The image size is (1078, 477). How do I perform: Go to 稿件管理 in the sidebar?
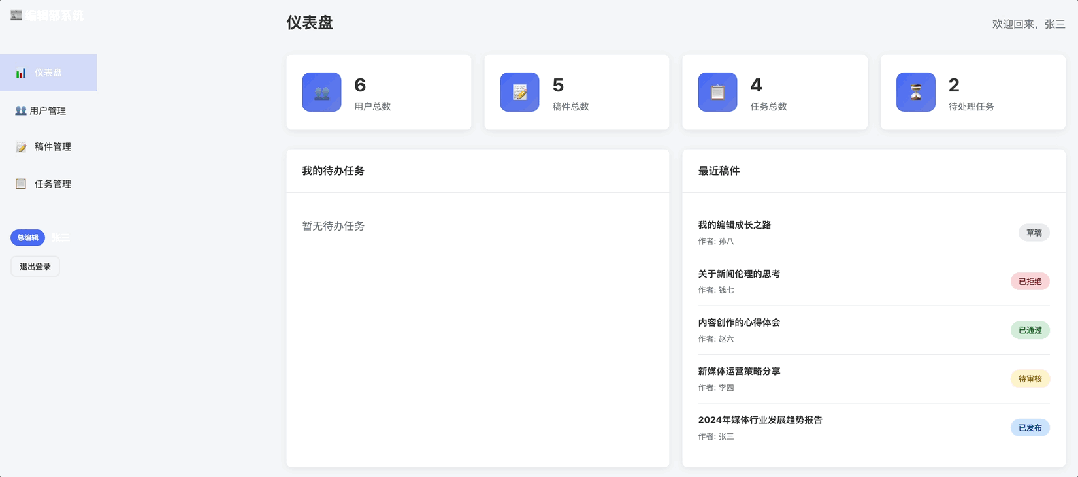click(52, 147)
